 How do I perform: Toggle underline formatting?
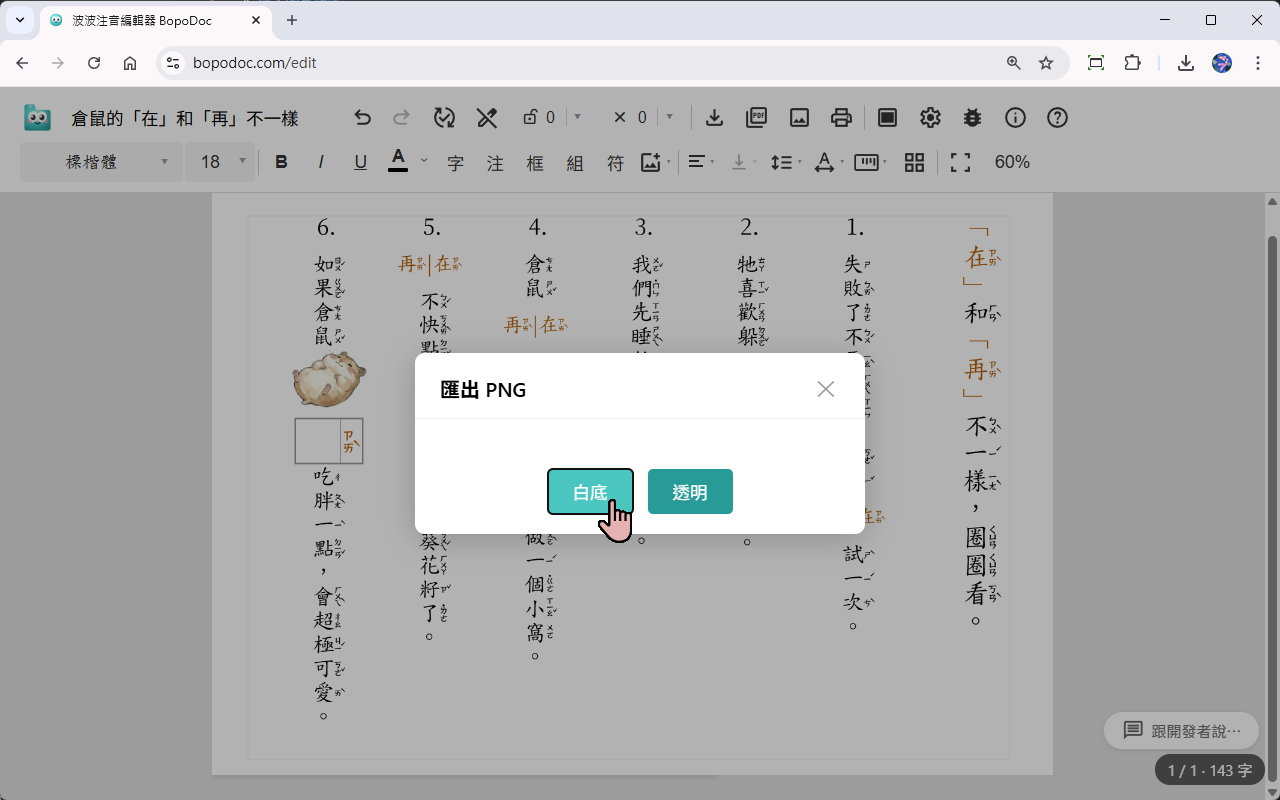click(360, 161)
